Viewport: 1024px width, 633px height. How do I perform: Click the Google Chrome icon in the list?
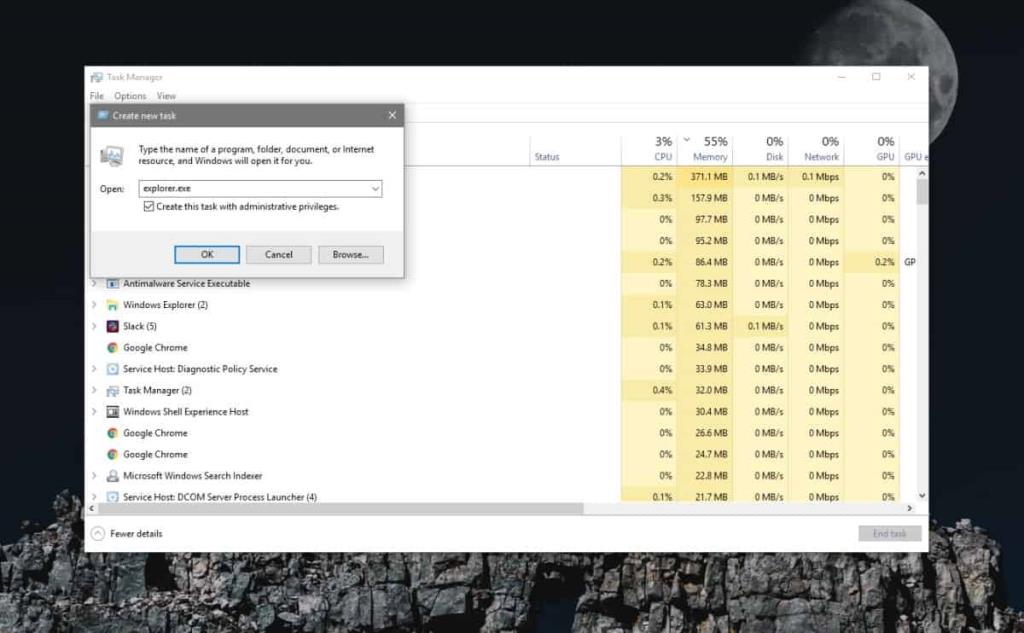click(110, 347)
